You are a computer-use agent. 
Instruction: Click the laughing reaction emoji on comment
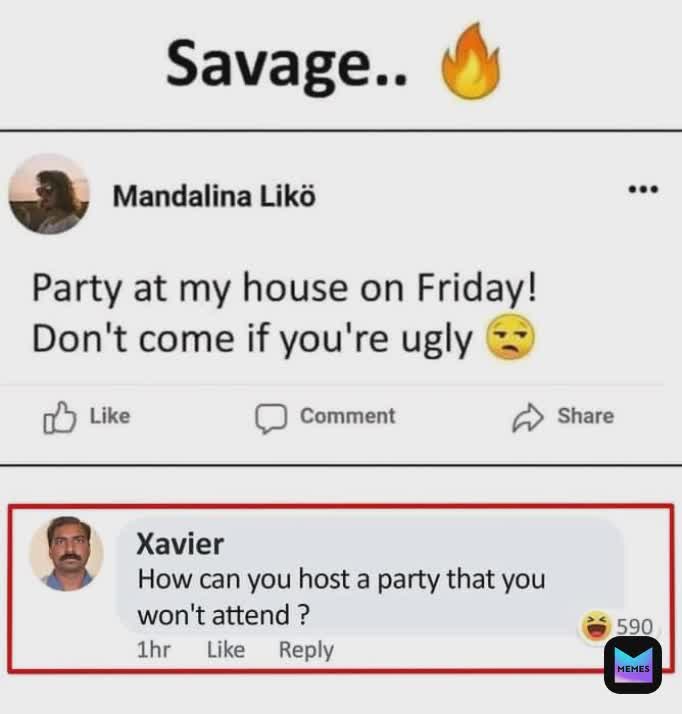[x=595, y=626]
